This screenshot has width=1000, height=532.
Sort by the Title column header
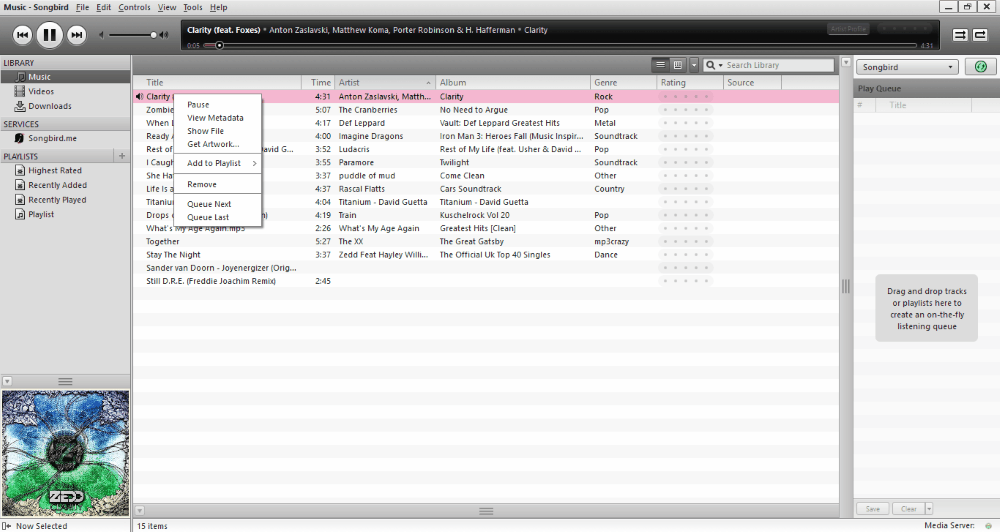coord(217,82)
